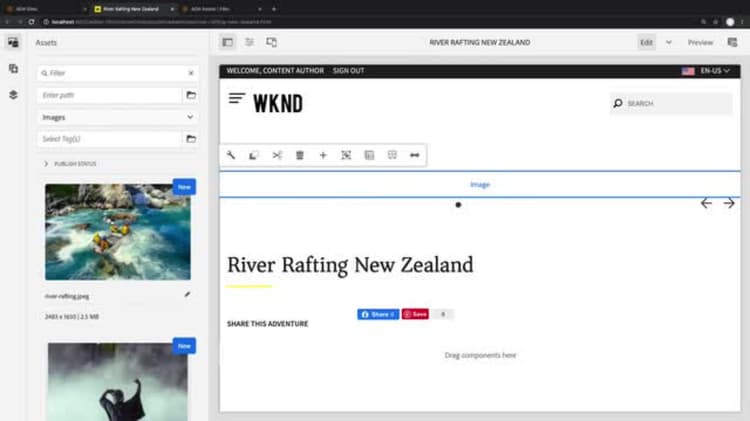Select the Image component placeholder
750x421 pixels.
point(480,184)
